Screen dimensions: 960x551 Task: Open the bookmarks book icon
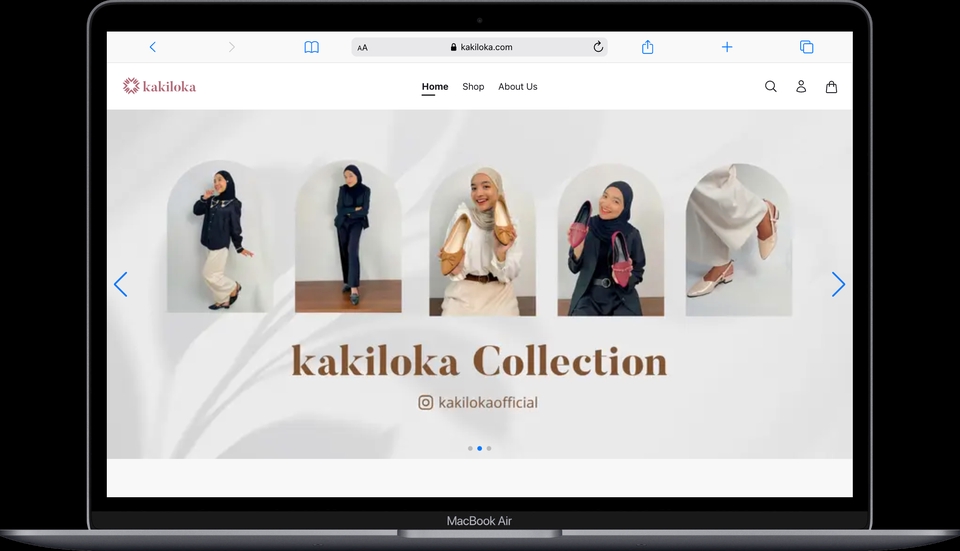click(x=312, y=47)
